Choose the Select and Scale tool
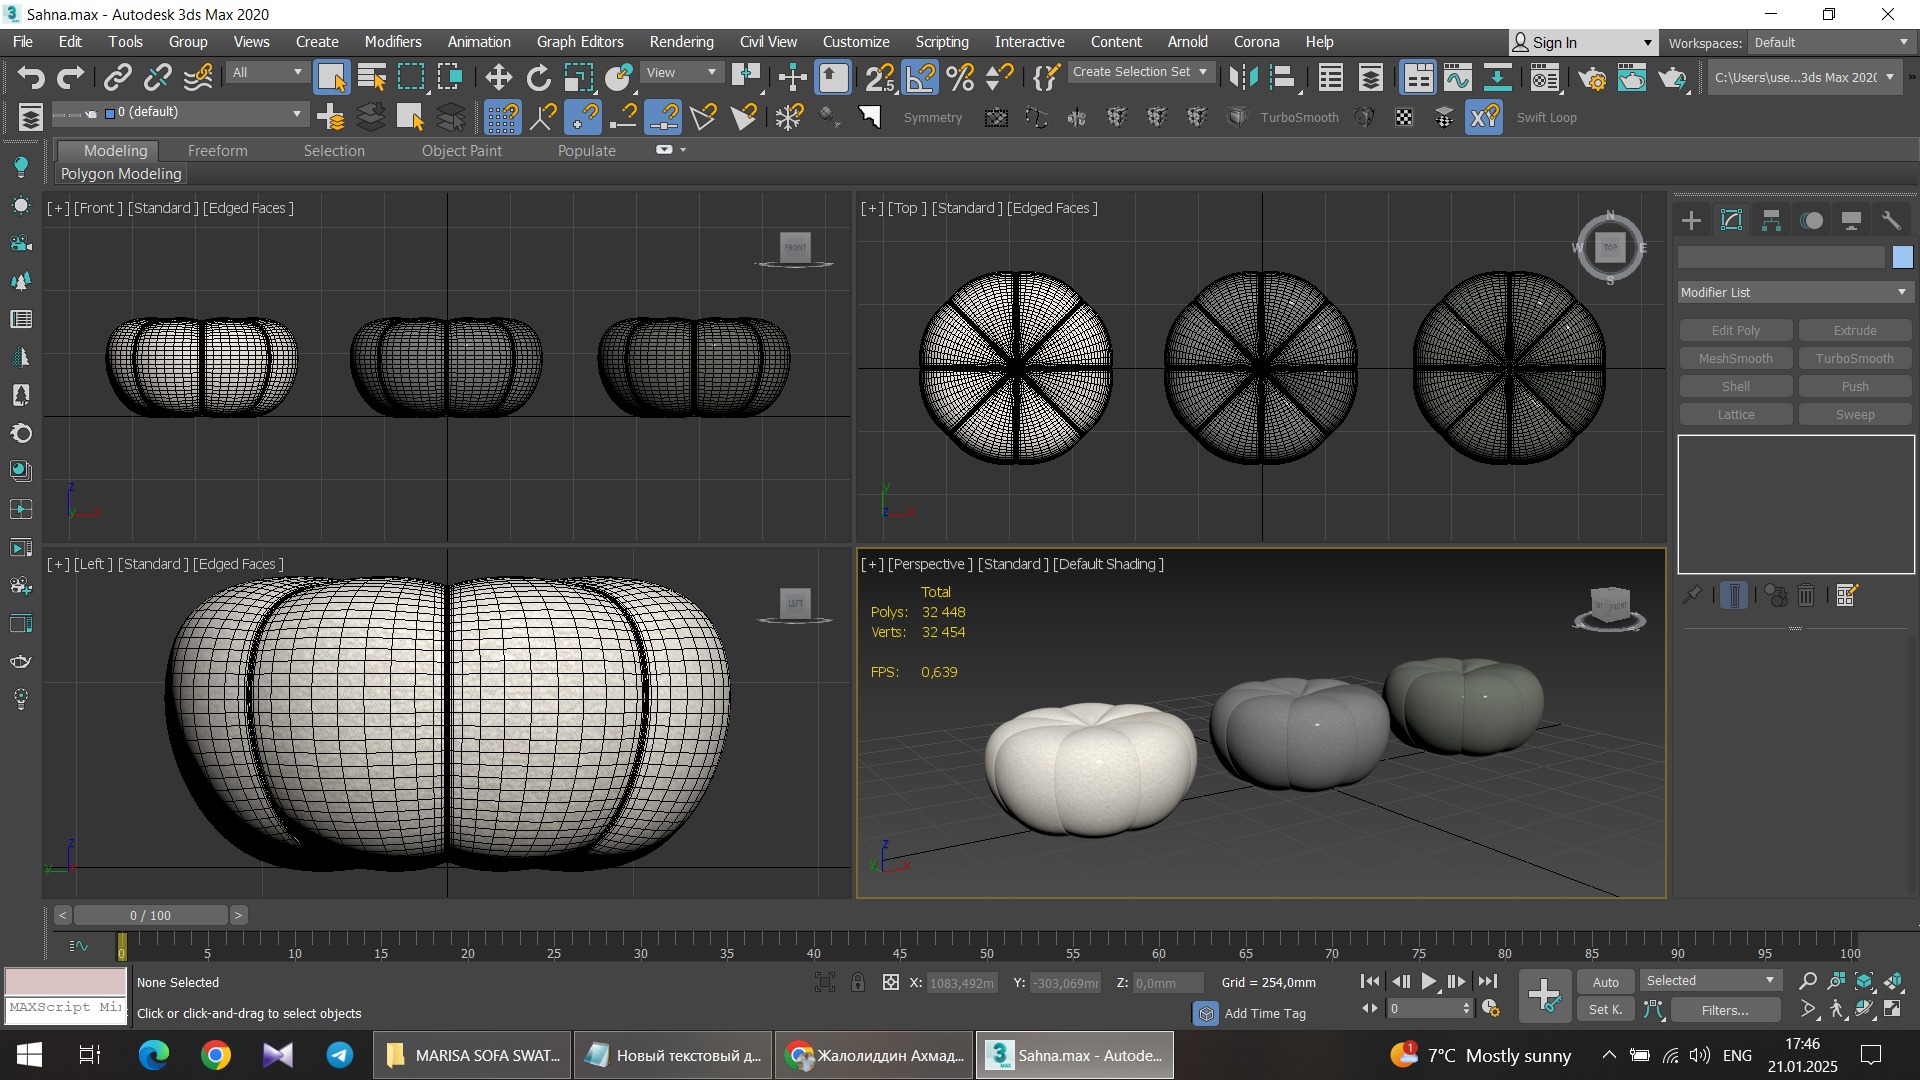This screenshot has width=1920, height=1080. point(579,77)
